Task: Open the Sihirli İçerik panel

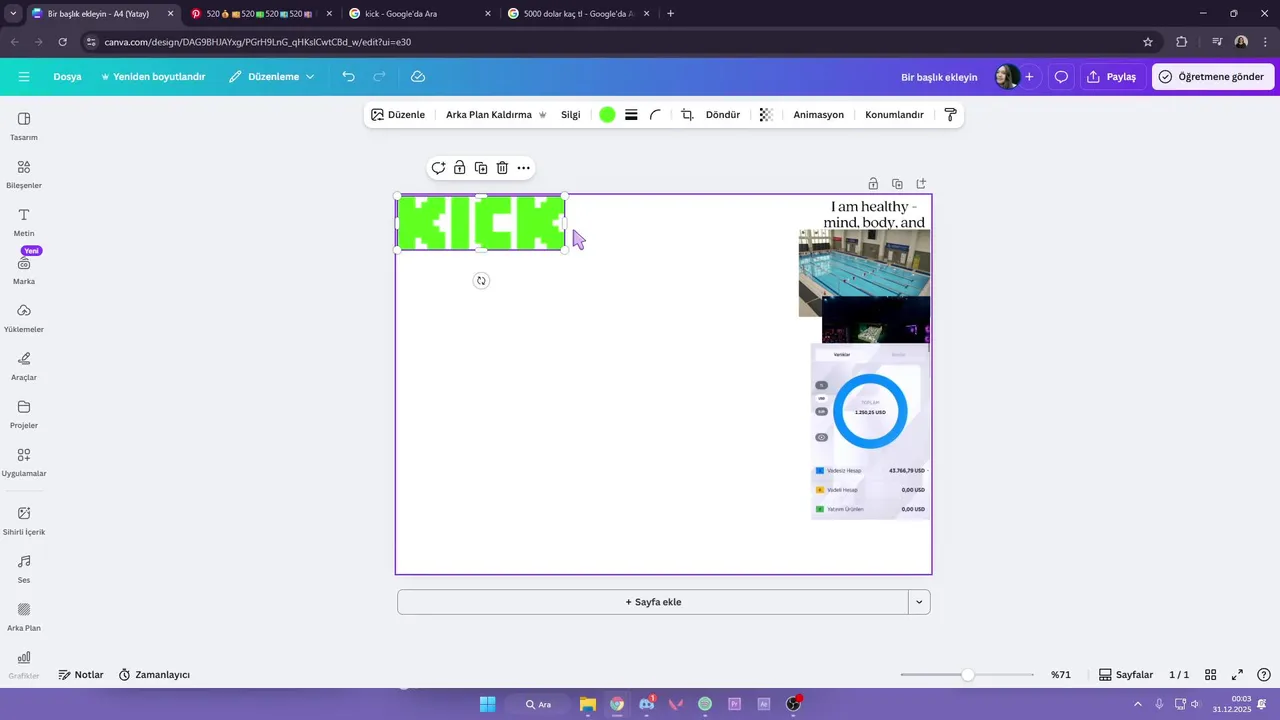Action: pyautogui.click(x=24, y=520)
